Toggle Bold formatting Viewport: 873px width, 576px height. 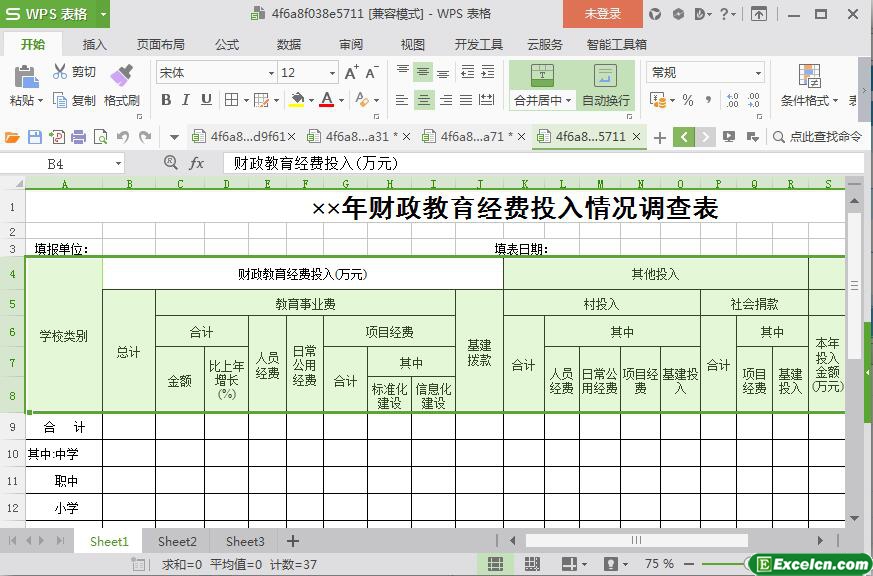[x=166, y=100]
